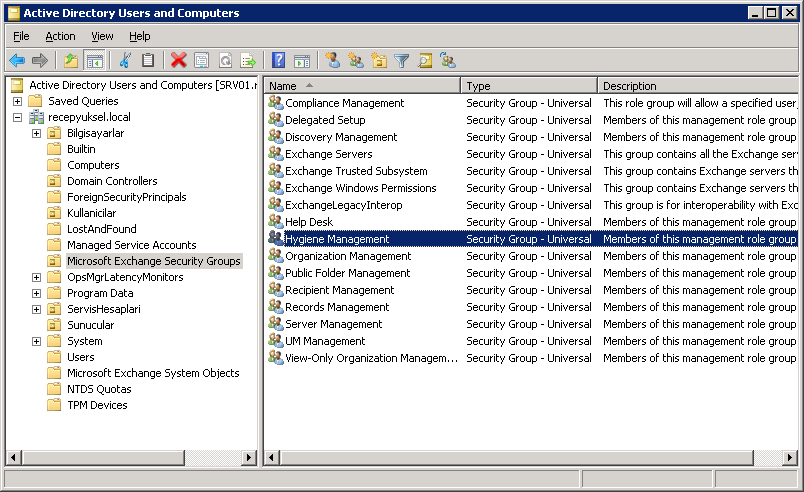Expand the Program Data node
The image size is (804, 492).
tap(36, 293)
